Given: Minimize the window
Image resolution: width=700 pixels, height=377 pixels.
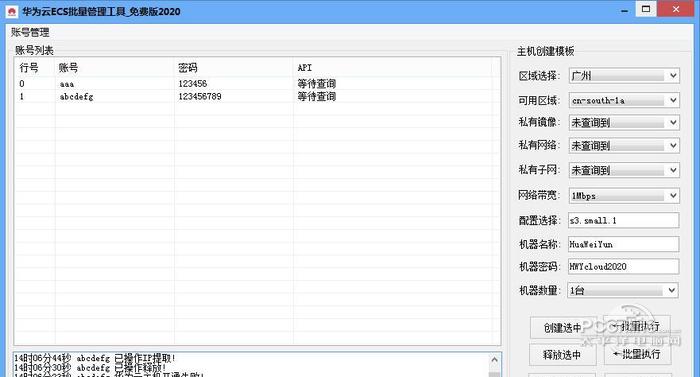Looking at the screenshot, I should [625, 10].
